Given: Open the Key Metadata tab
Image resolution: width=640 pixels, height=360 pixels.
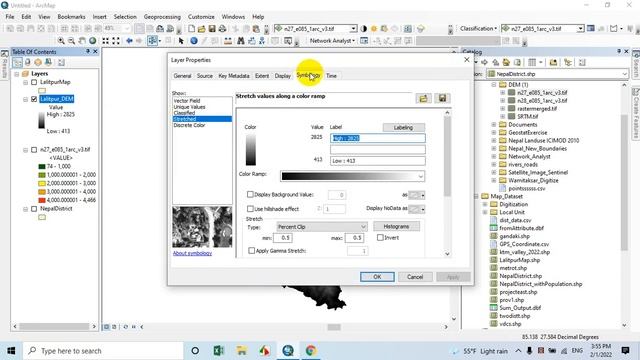Looking at the screenshot, I should click(234, 76).
